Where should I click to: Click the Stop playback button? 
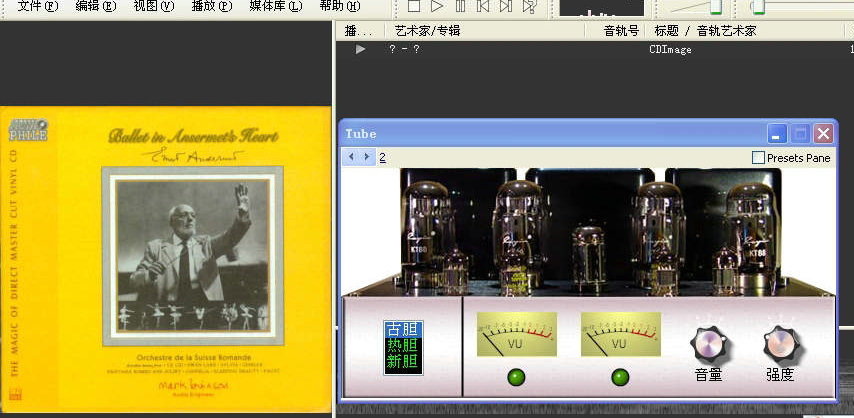click(414, 6)
